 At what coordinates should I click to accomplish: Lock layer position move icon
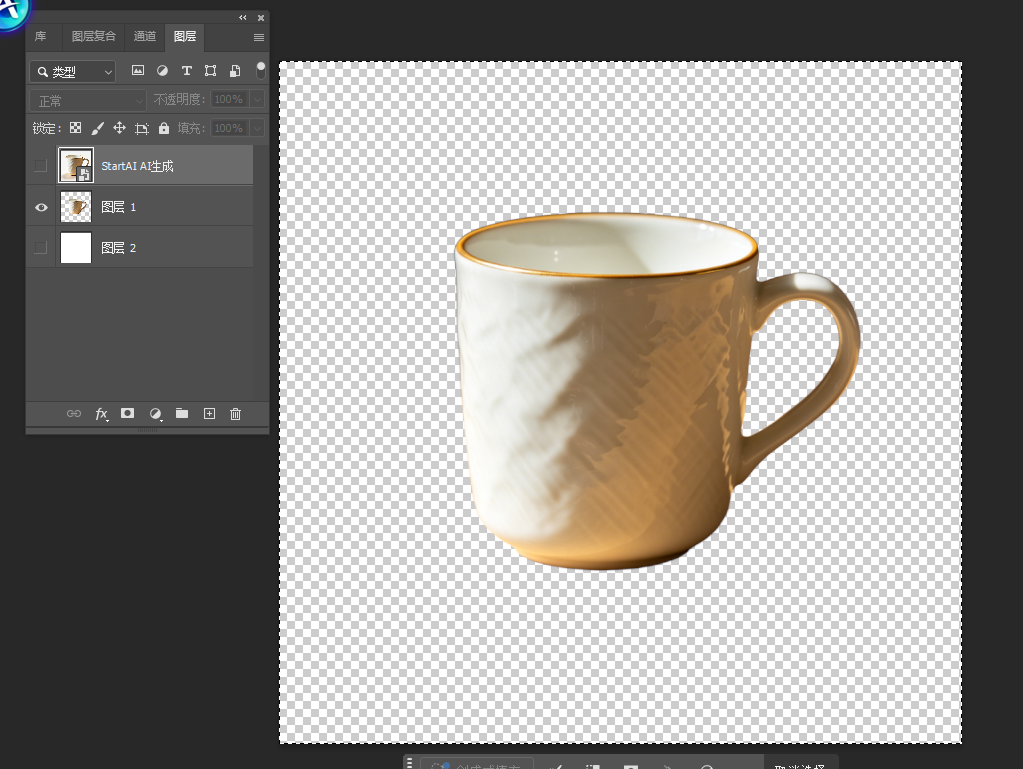pyautogui.click(x=119, y=128)
